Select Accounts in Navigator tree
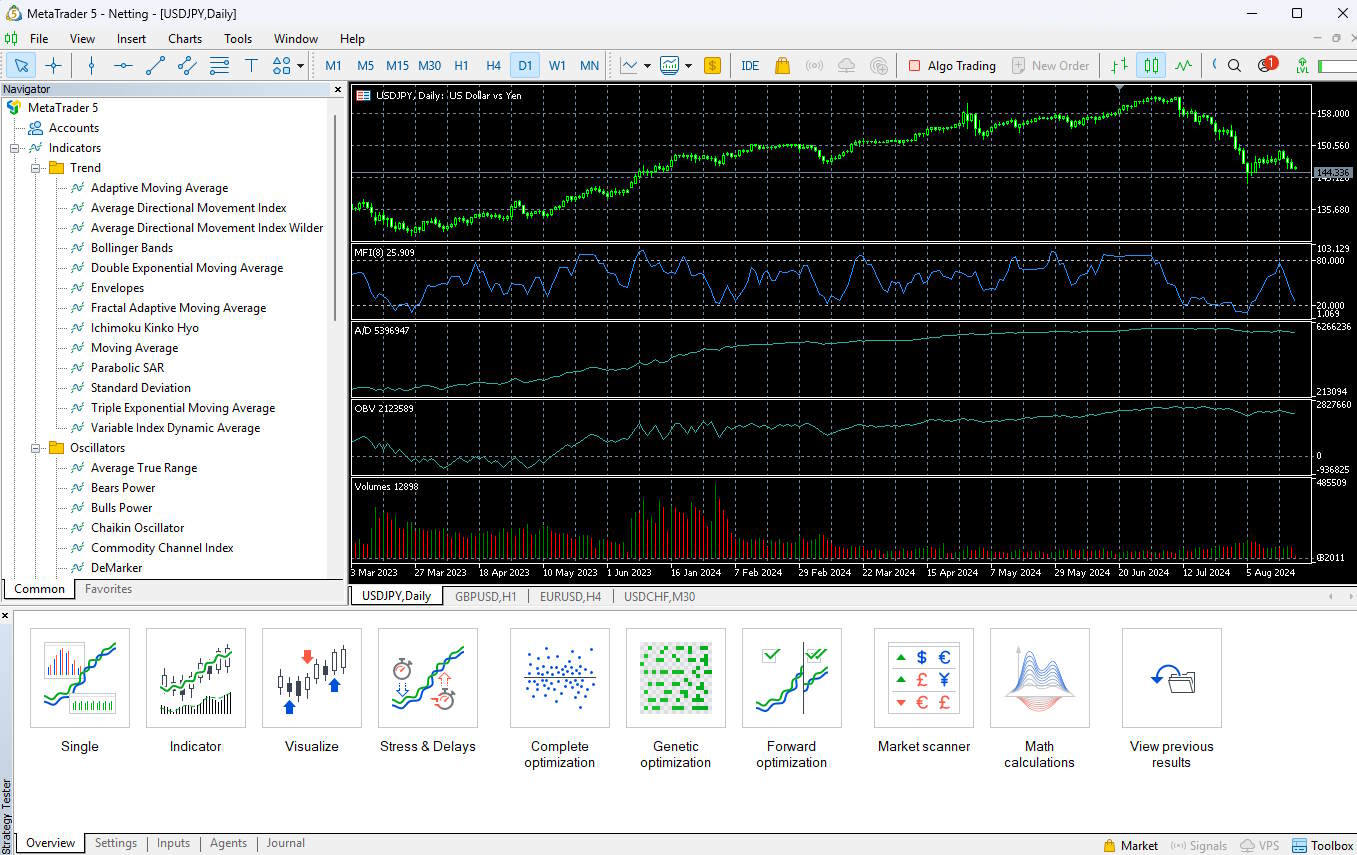Viewport: 1357px width, 855px height. point(74,128)
